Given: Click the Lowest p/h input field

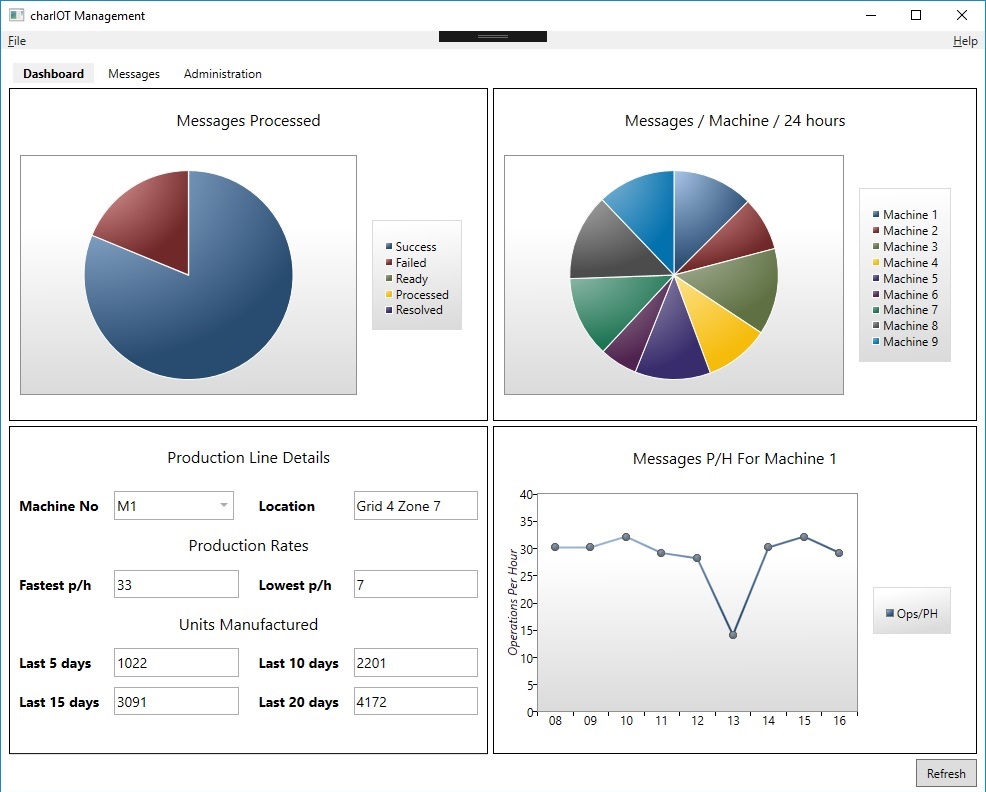Looking at the screenshot, I should (415, 585).
